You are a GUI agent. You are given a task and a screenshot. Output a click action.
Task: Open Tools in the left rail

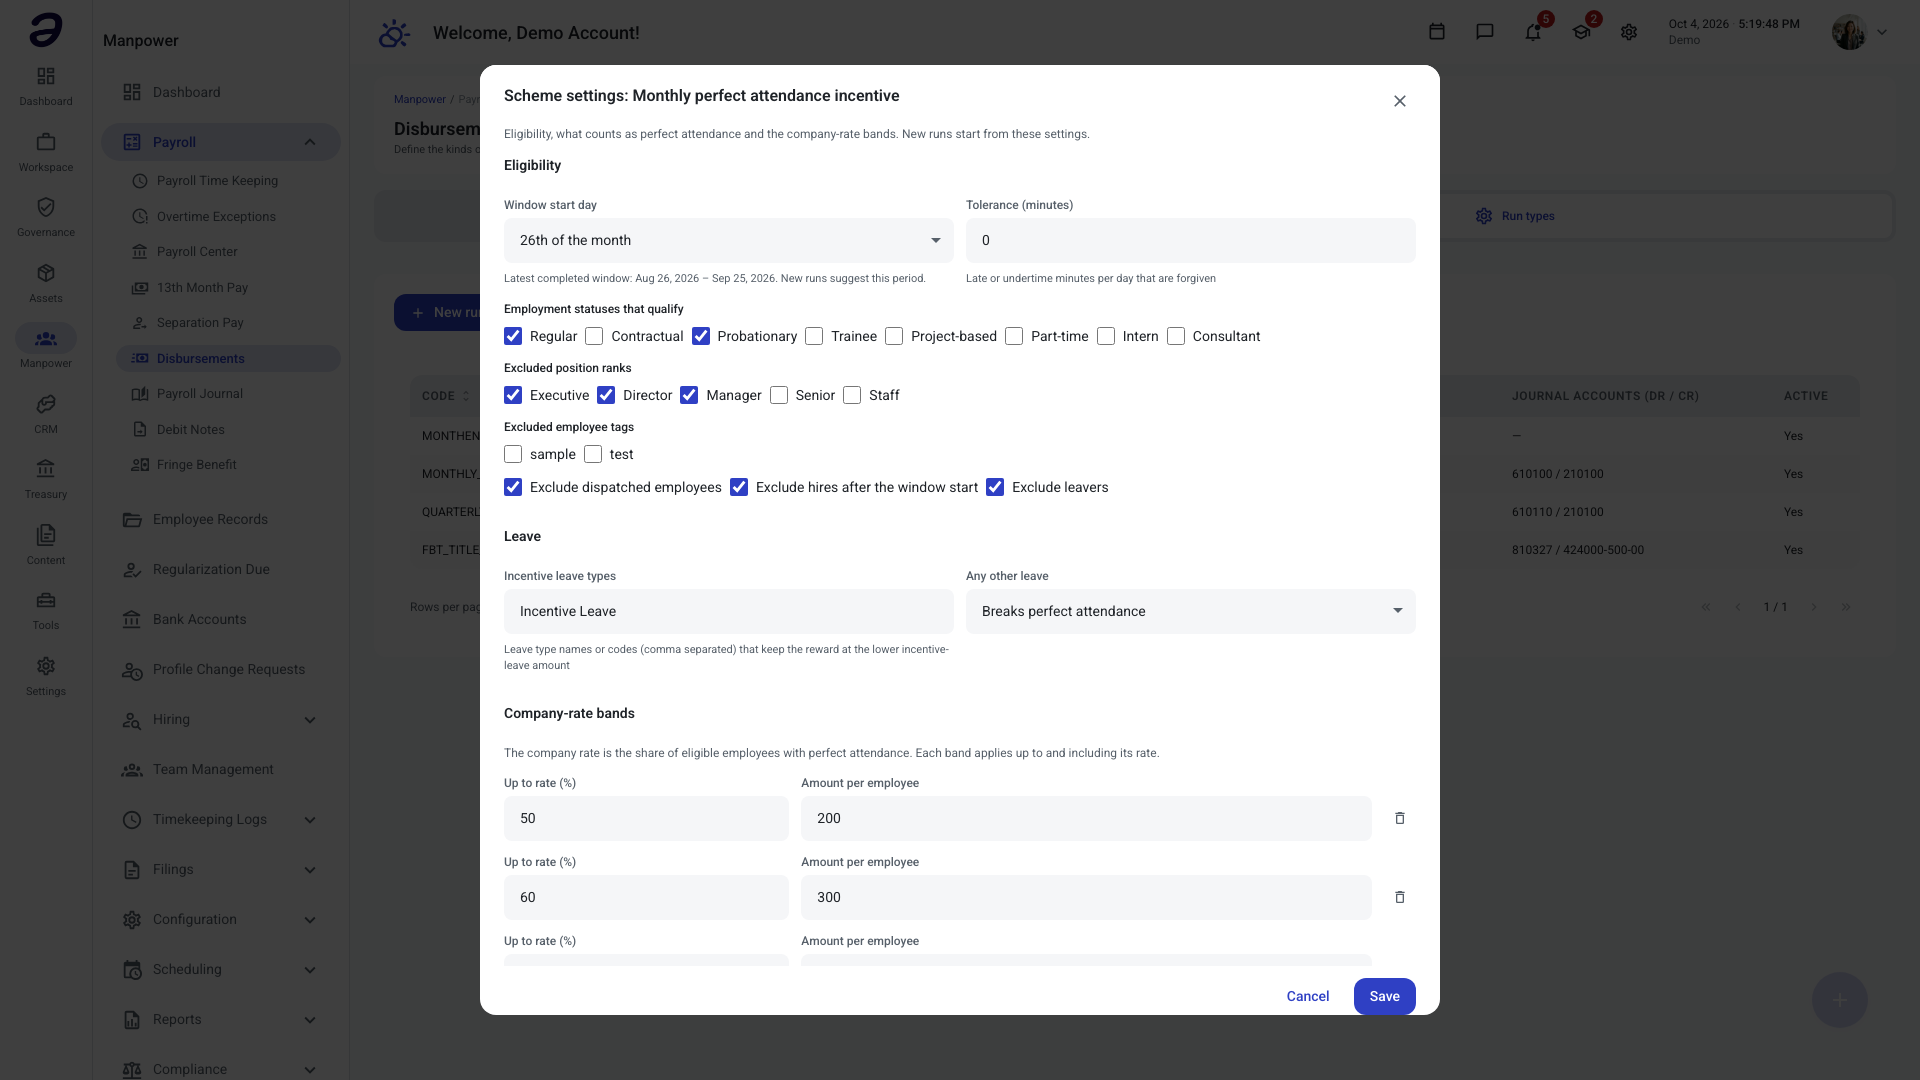coord(46,610)
